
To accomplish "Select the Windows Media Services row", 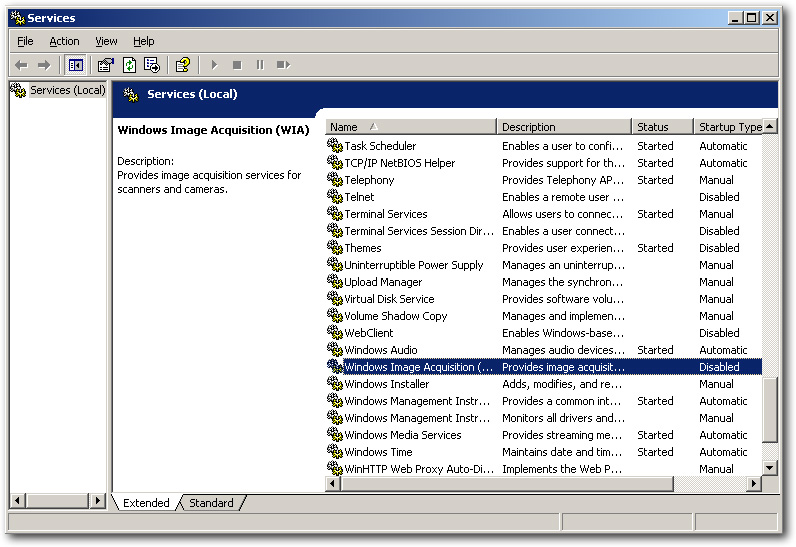I will click(544, 435).
